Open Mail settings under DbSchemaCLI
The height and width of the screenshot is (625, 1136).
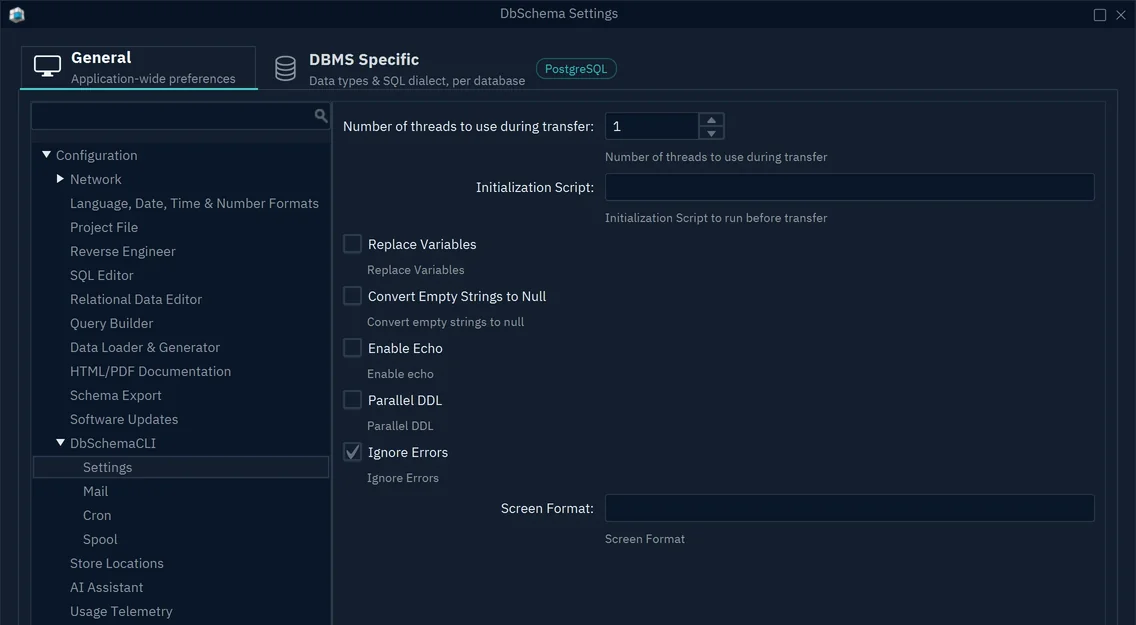[95, 491]
